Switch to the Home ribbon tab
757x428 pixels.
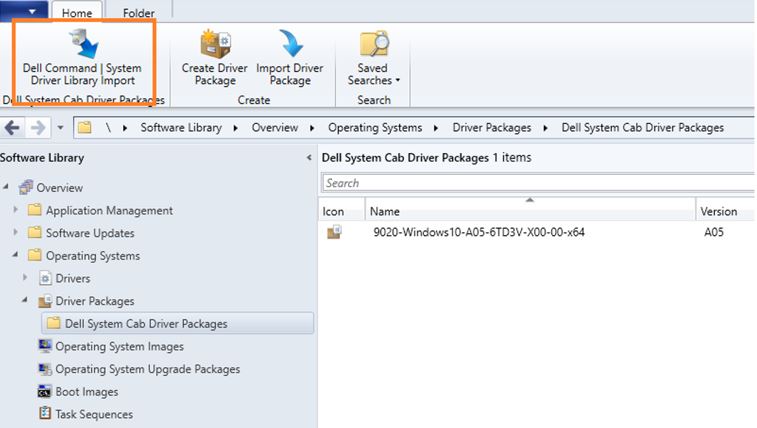click(77, 13)
